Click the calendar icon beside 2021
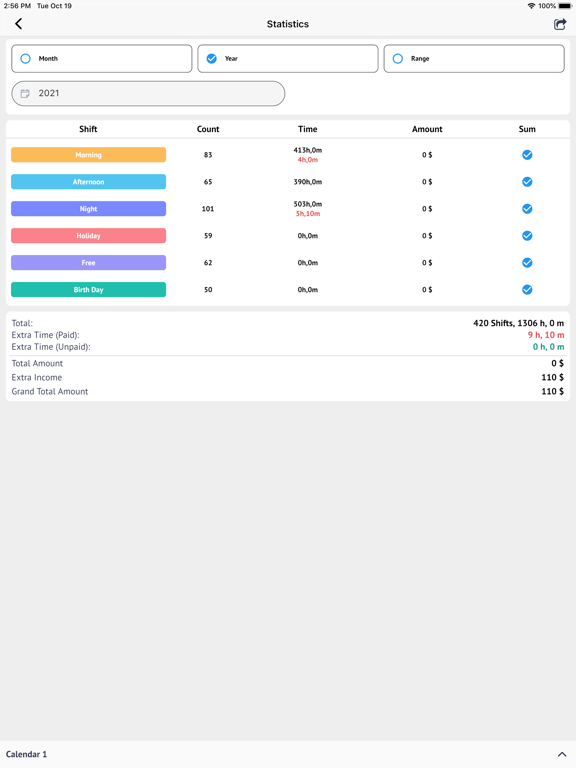 pos(25,94)
